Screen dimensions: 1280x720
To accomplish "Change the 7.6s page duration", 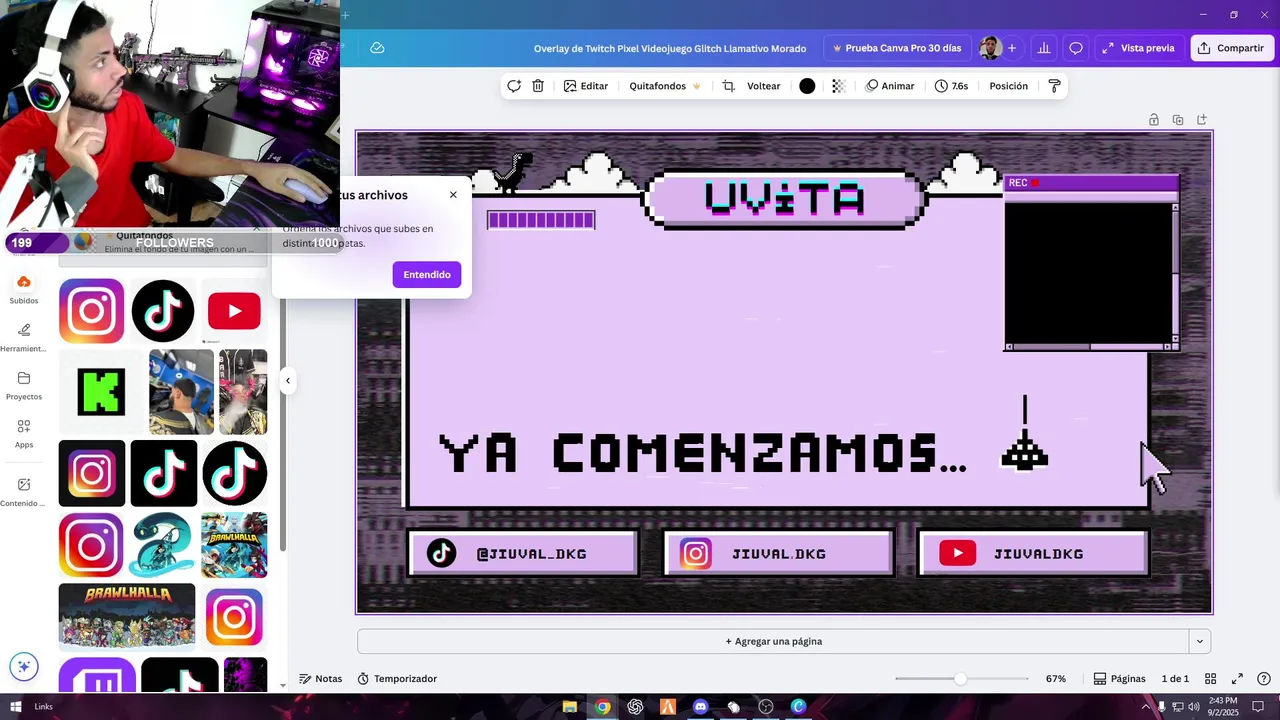I will tap(951, 86).
